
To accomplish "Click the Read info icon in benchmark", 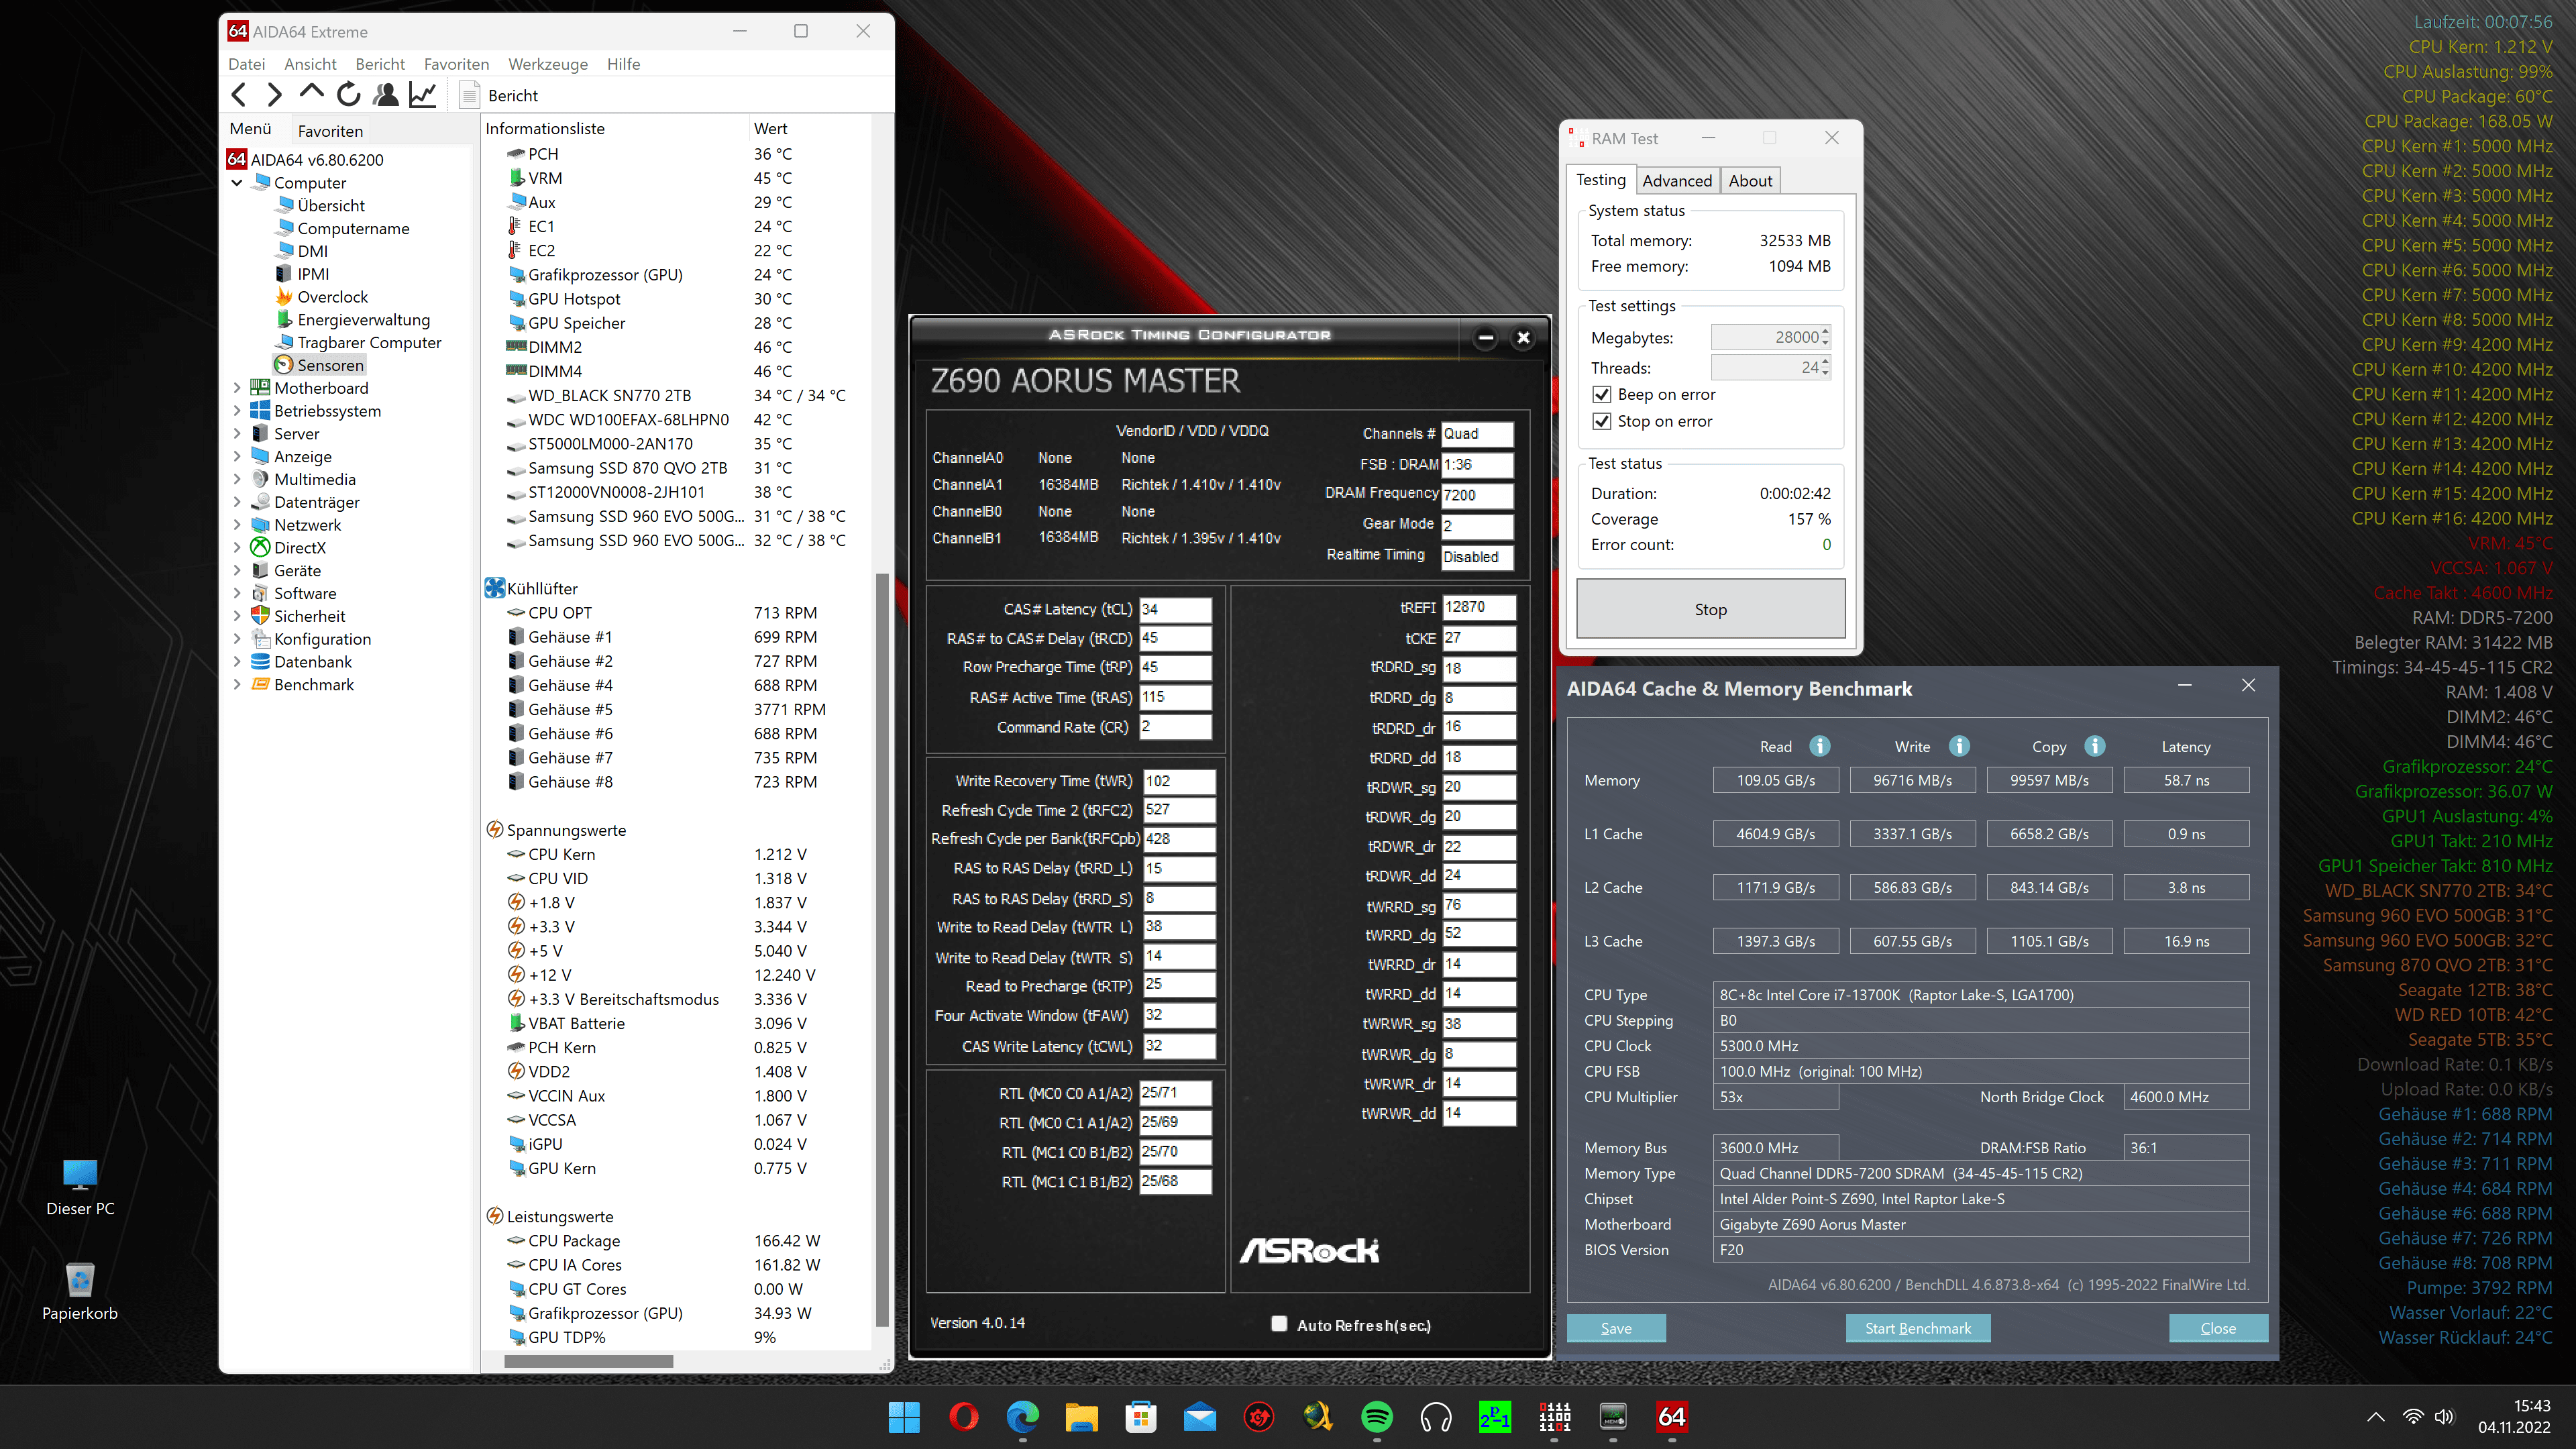I will [x=1820, y=746].
